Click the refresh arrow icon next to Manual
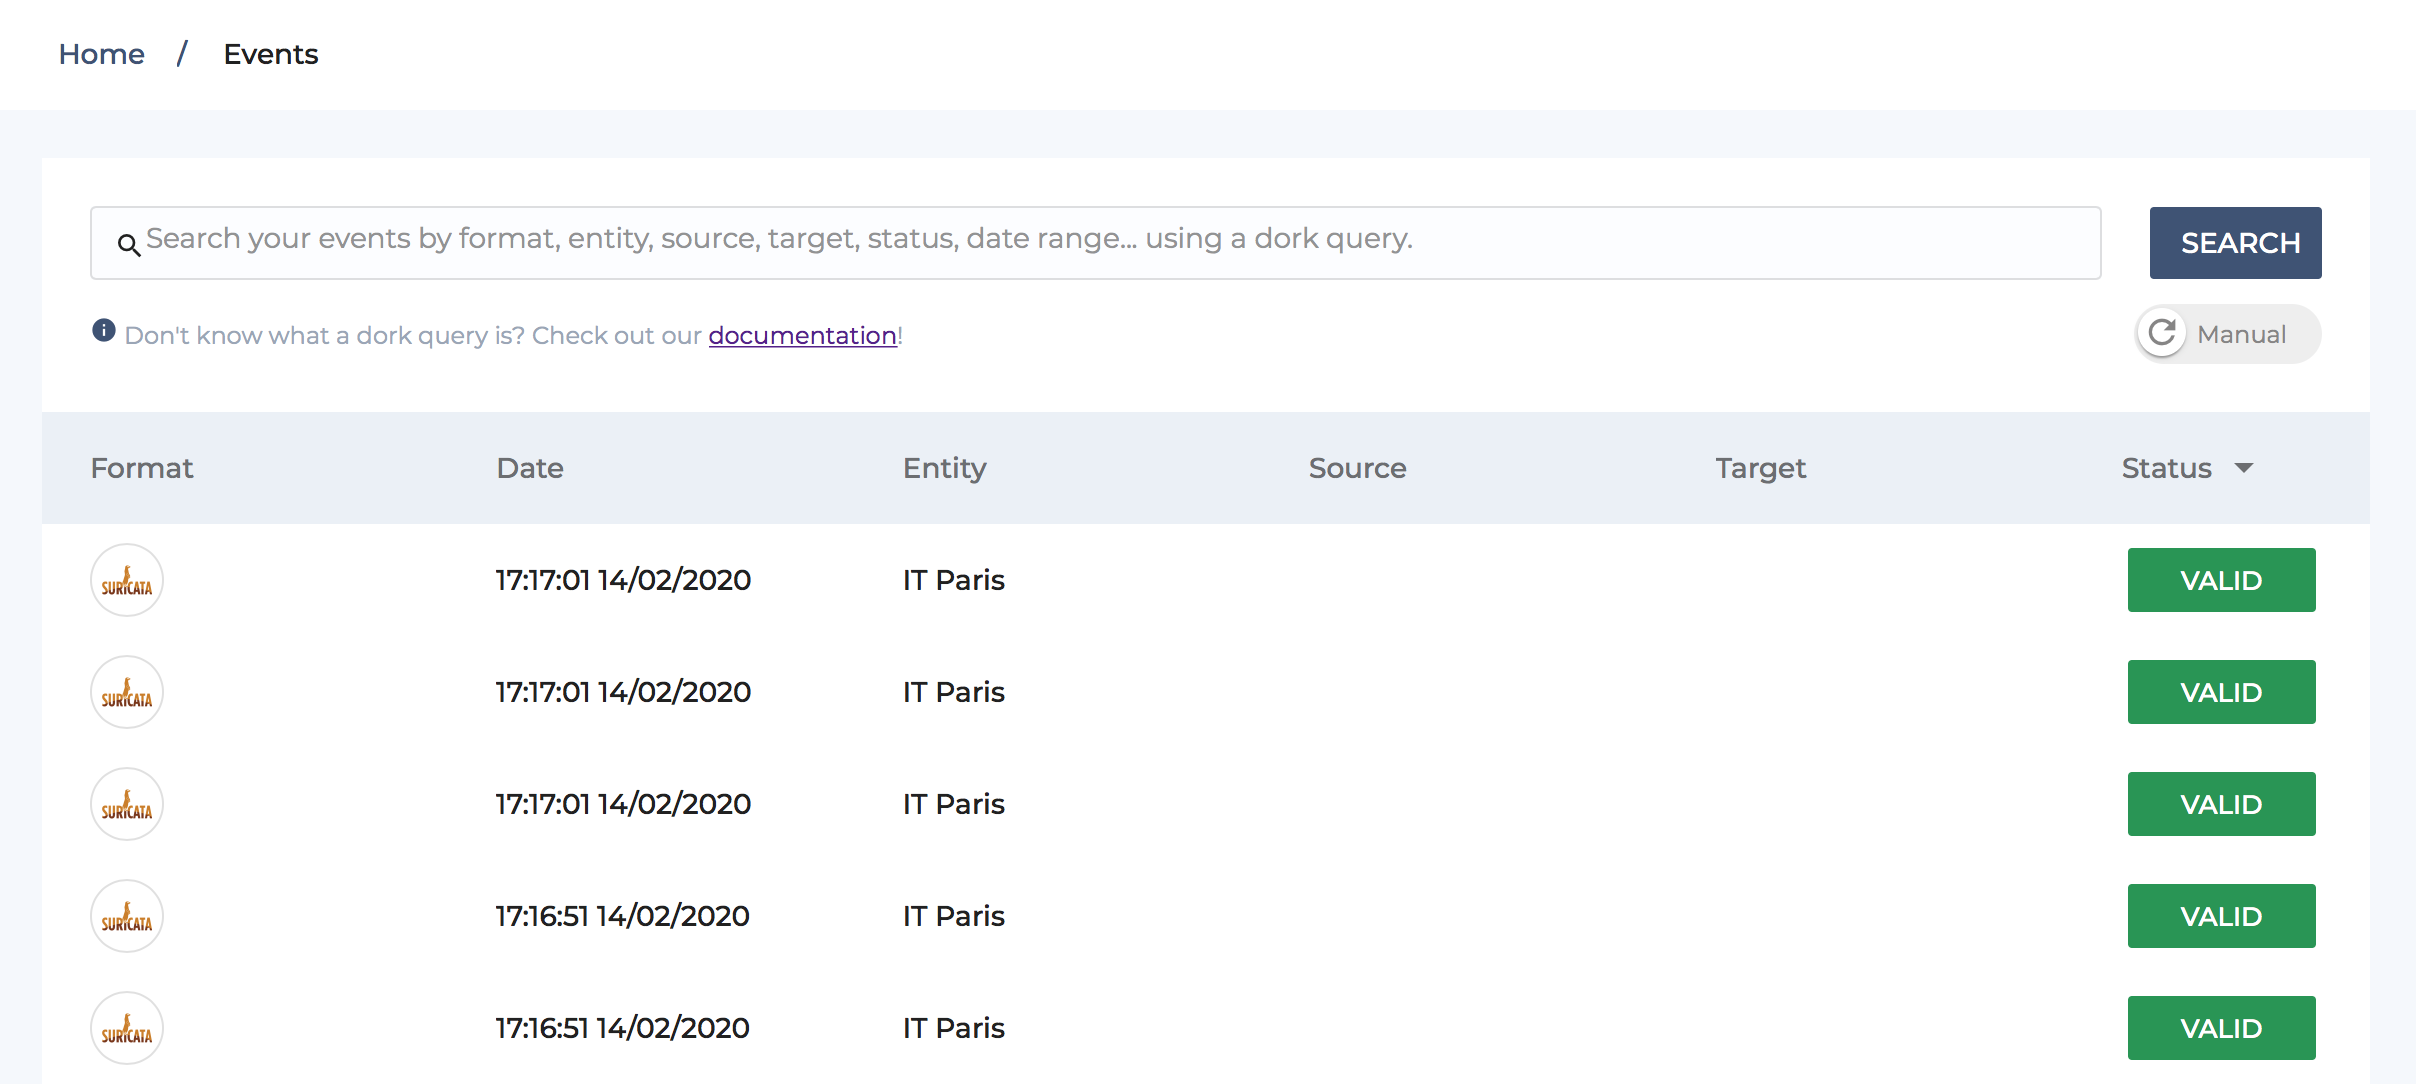2416x1084 pixels. (2162, 333)
